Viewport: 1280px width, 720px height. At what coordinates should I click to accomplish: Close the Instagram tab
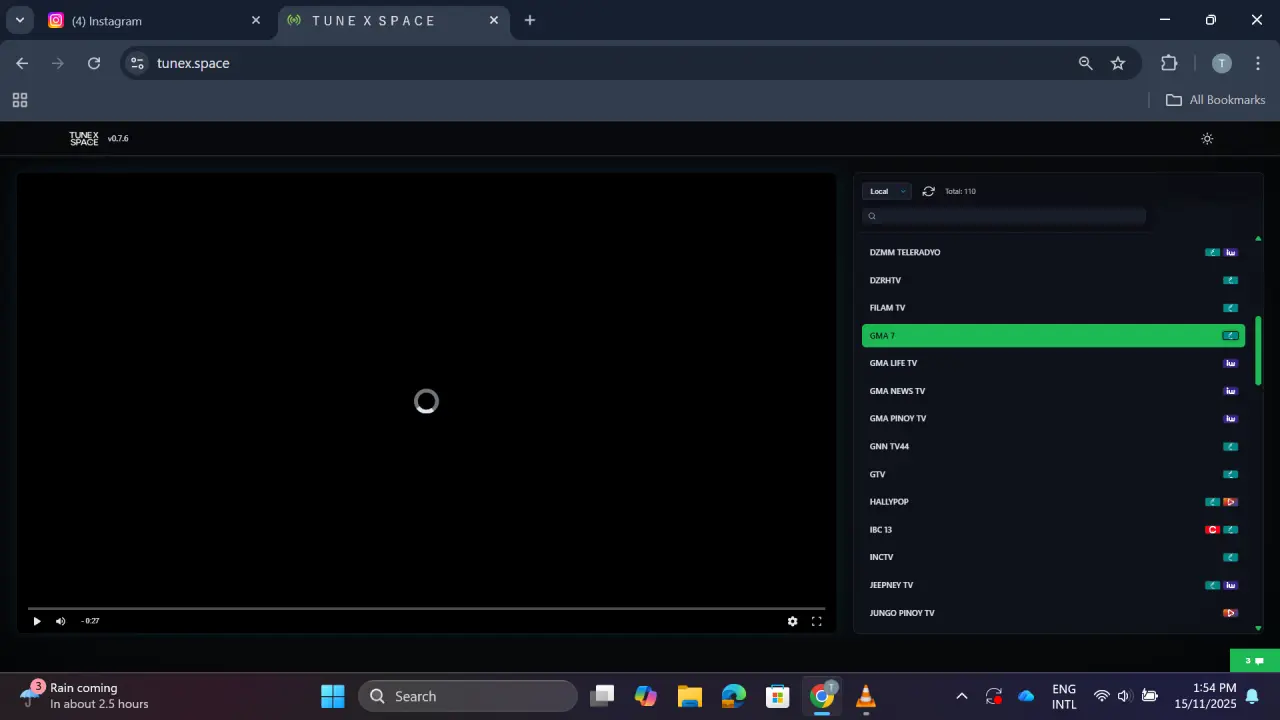coord(256,20)
